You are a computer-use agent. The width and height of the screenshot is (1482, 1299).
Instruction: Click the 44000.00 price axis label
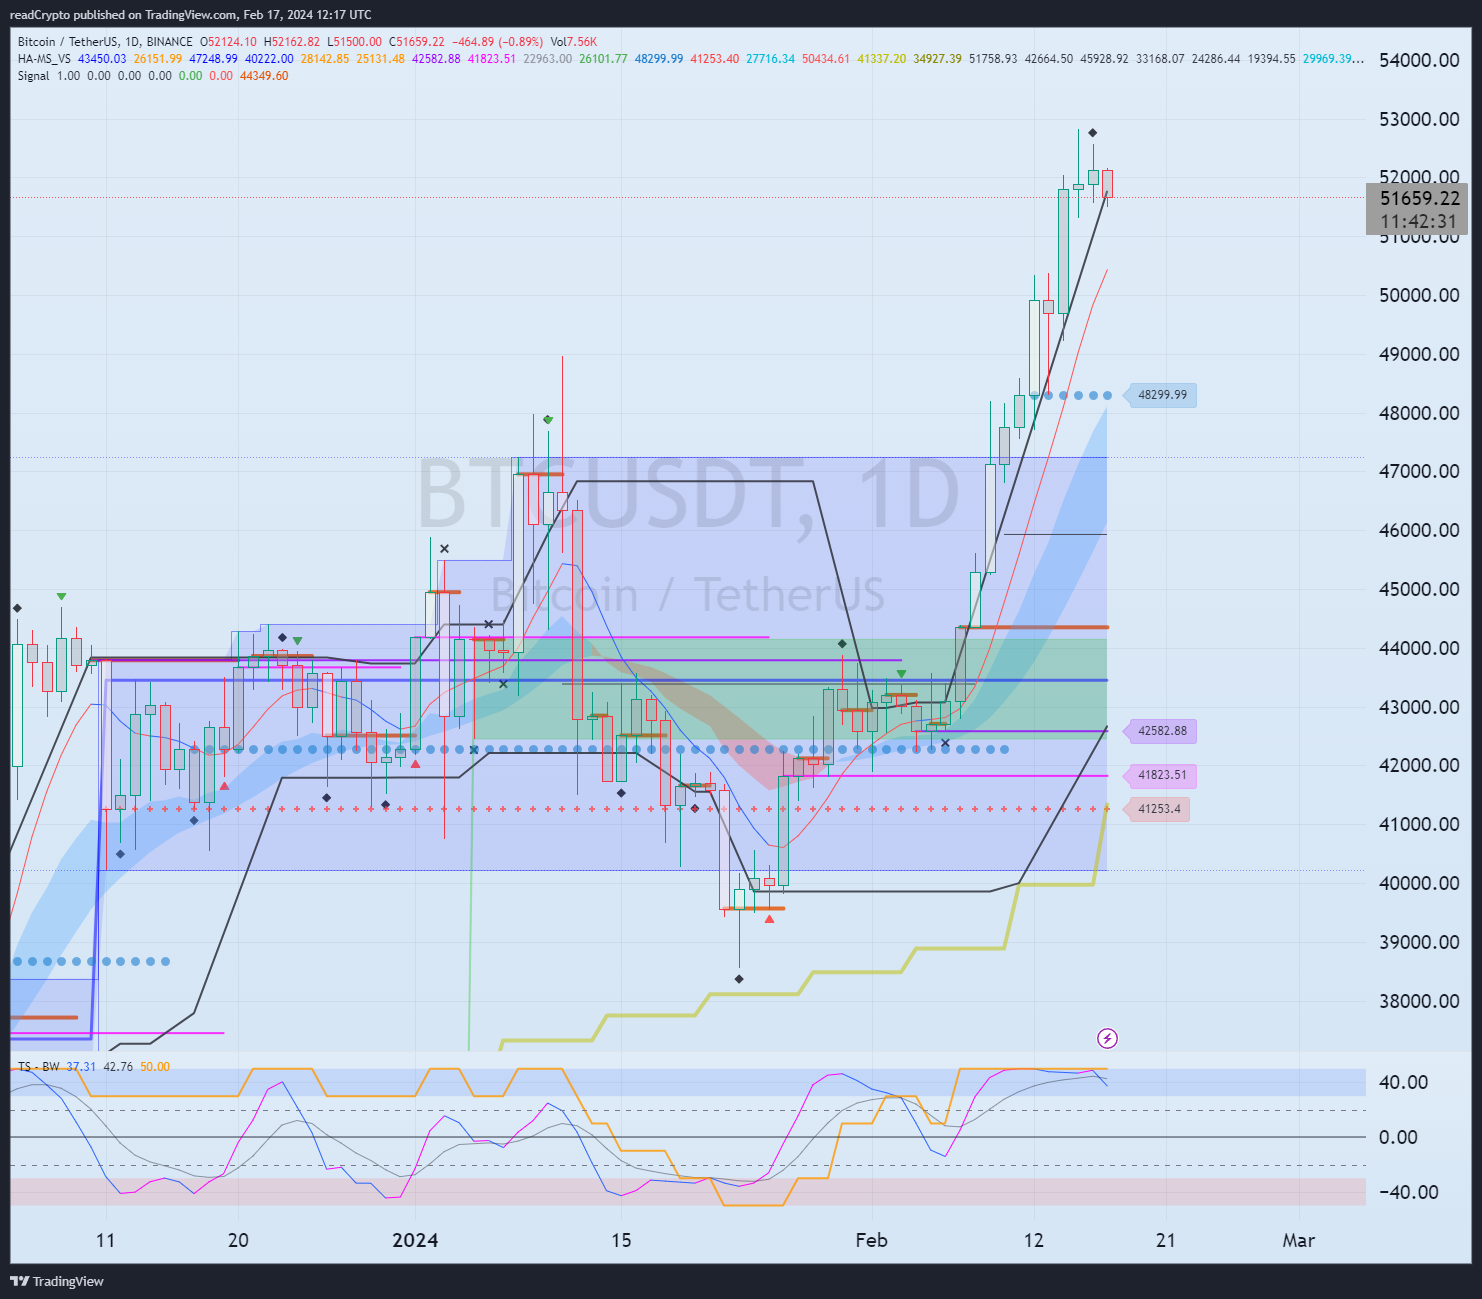point(1419,648)
